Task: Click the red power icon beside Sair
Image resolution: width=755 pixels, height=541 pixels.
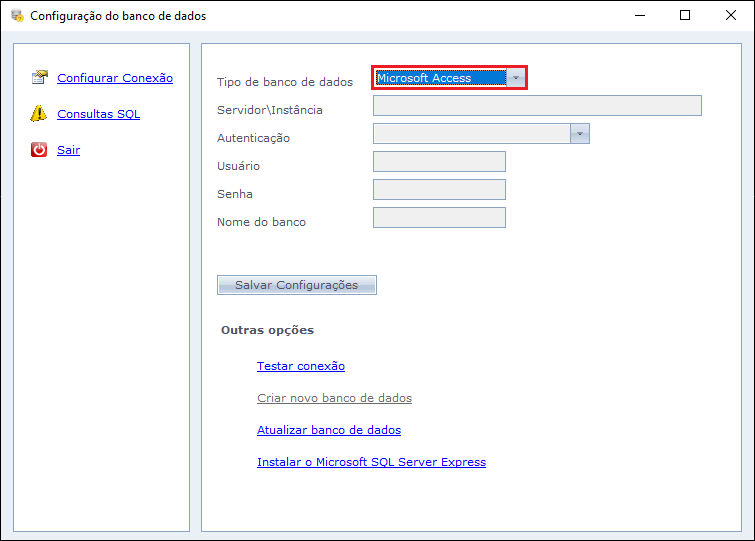Action: pyautogui.click(x=39, y=150)
